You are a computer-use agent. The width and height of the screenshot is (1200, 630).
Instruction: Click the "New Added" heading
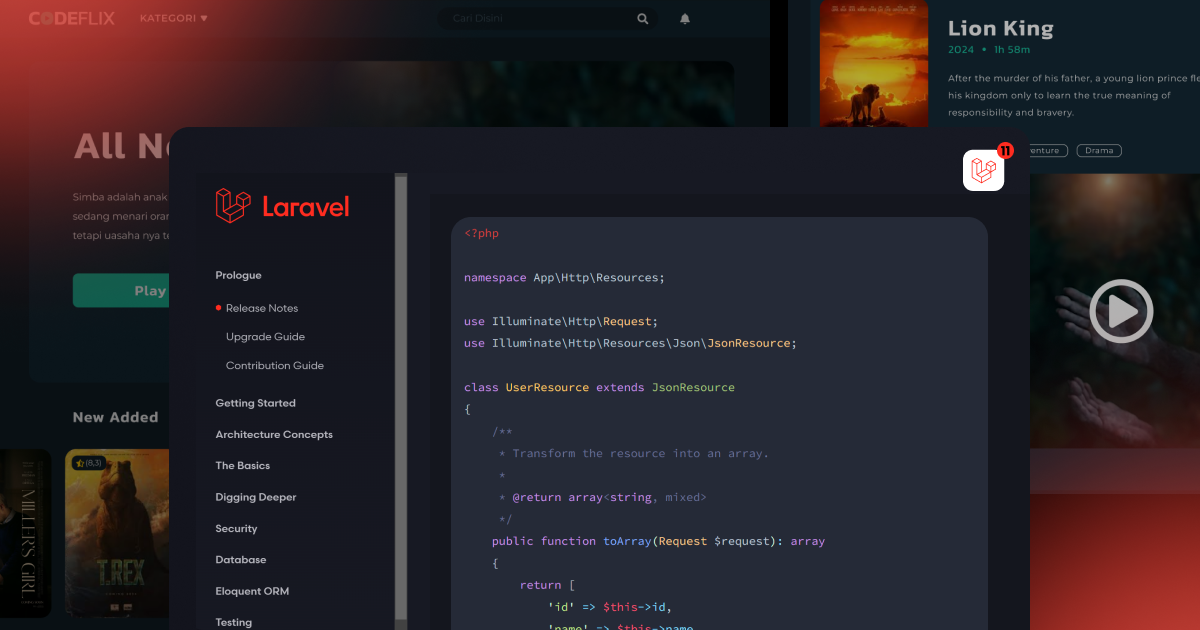pyautogui.click(x=115, y=417)
